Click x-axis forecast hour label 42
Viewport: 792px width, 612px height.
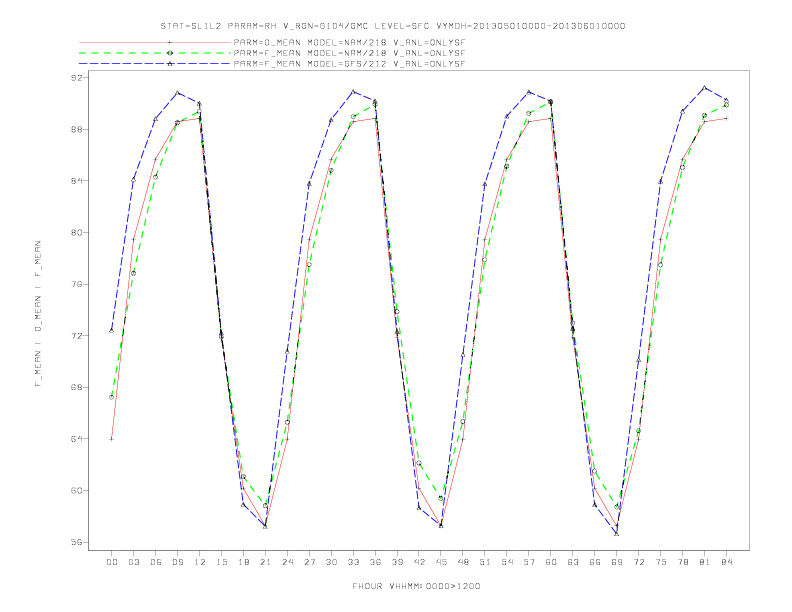[x=419, y=562]
